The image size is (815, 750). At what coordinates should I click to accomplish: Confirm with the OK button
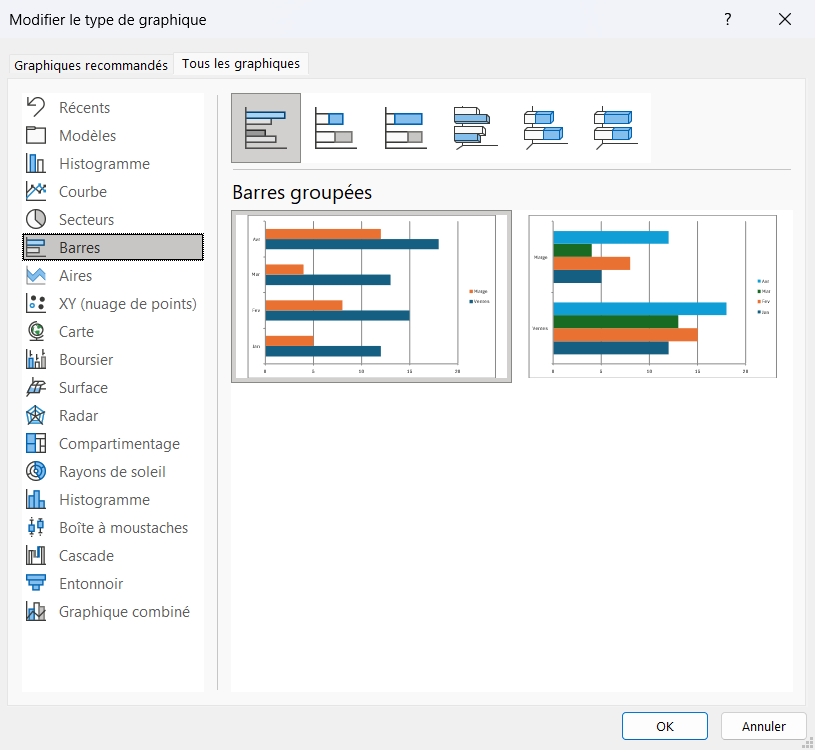pos(665,726)
